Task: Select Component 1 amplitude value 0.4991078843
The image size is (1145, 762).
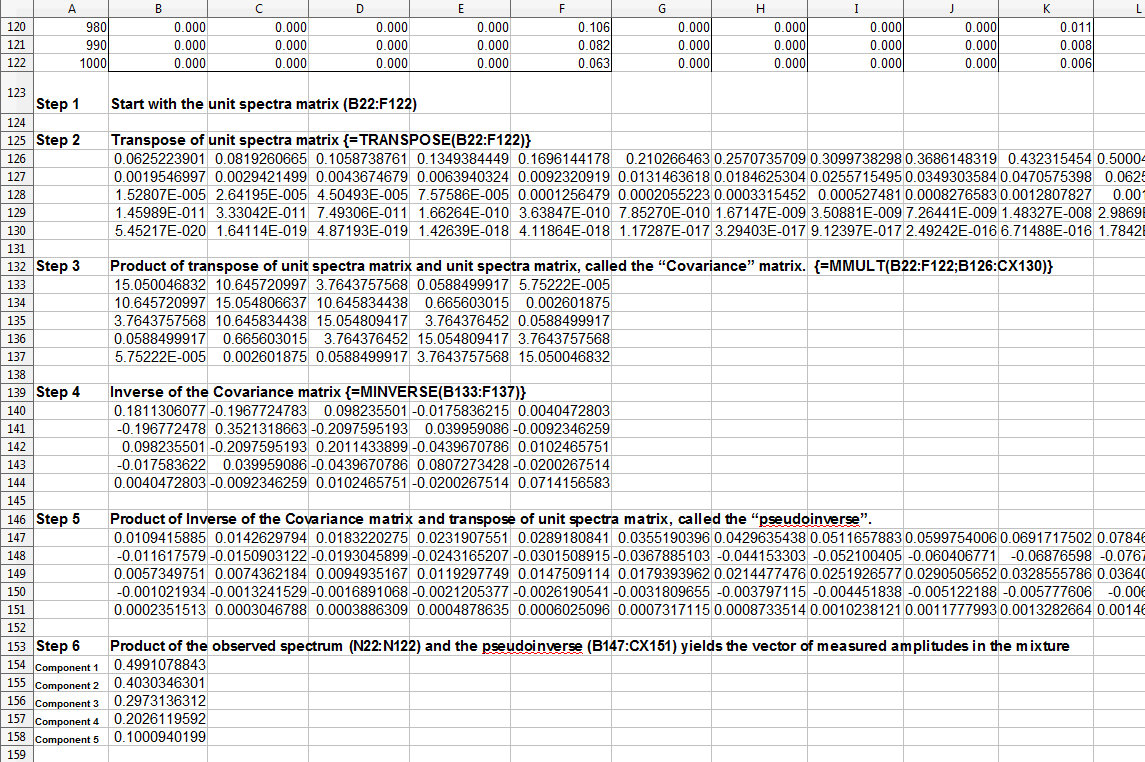Action: pos(160,664)
